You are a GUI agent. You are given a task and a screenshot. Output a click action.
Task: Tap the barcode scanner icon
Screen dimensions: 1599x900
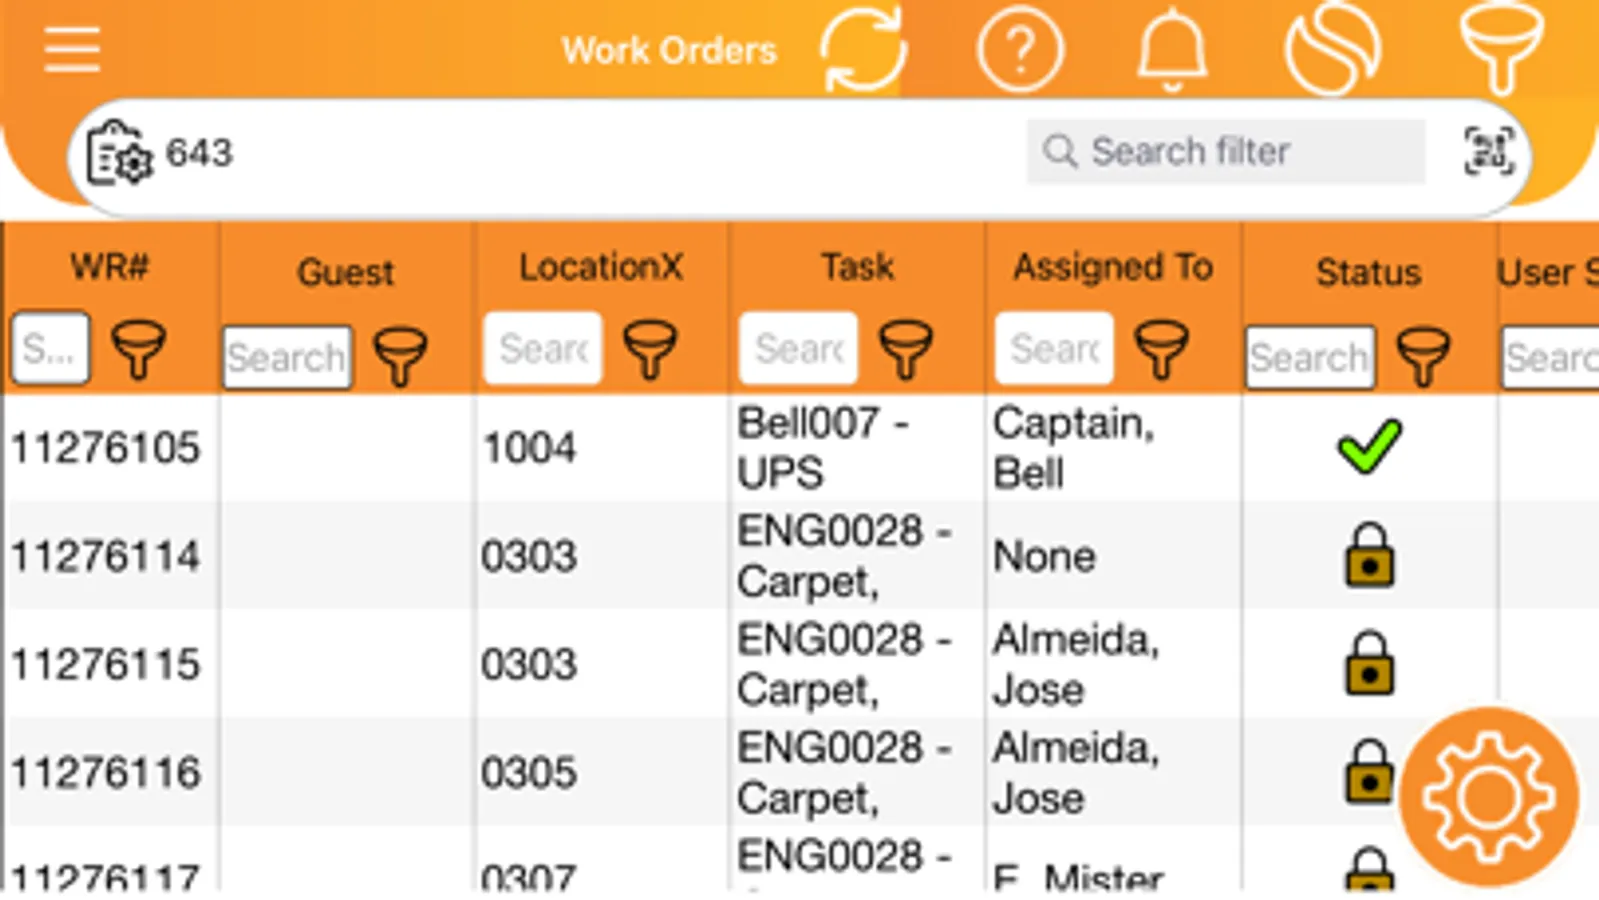tap(1489, 152)
